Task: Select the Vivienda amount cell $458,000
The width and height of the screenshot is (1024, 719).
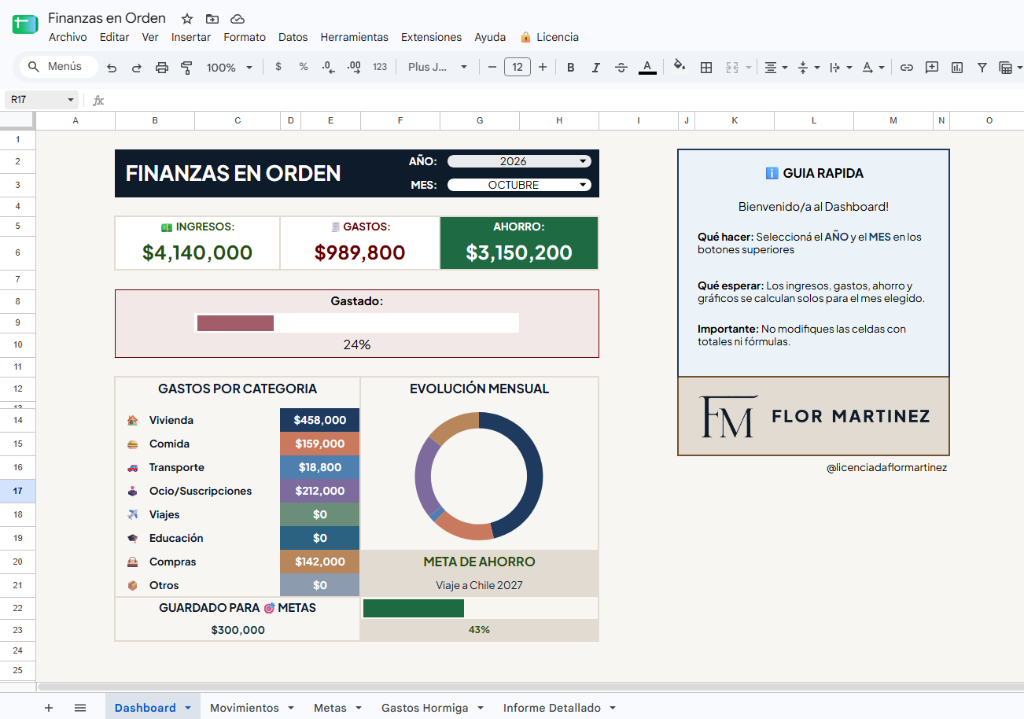Action: tap(319, 420)
